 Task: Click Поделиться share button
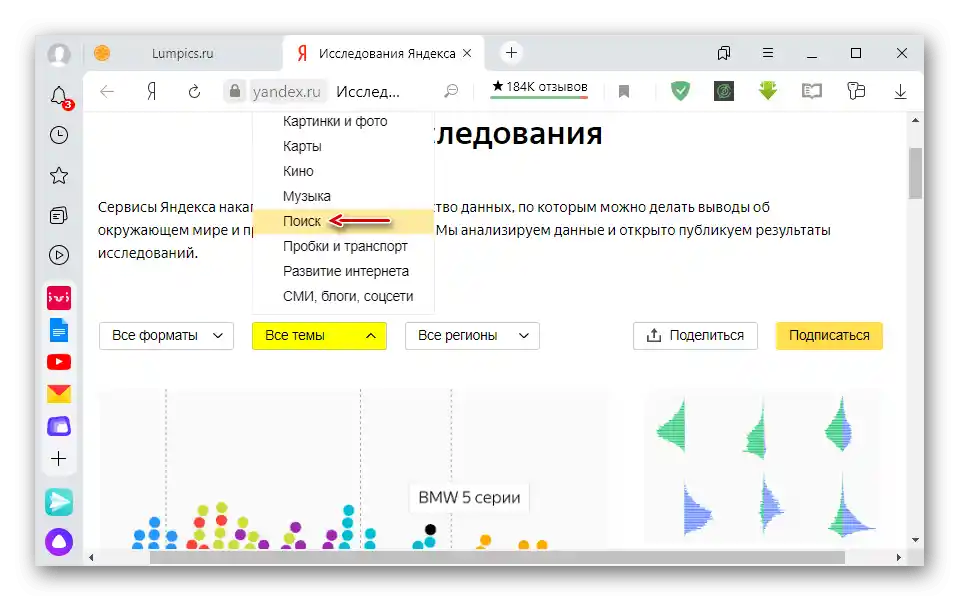click(695, 336)
